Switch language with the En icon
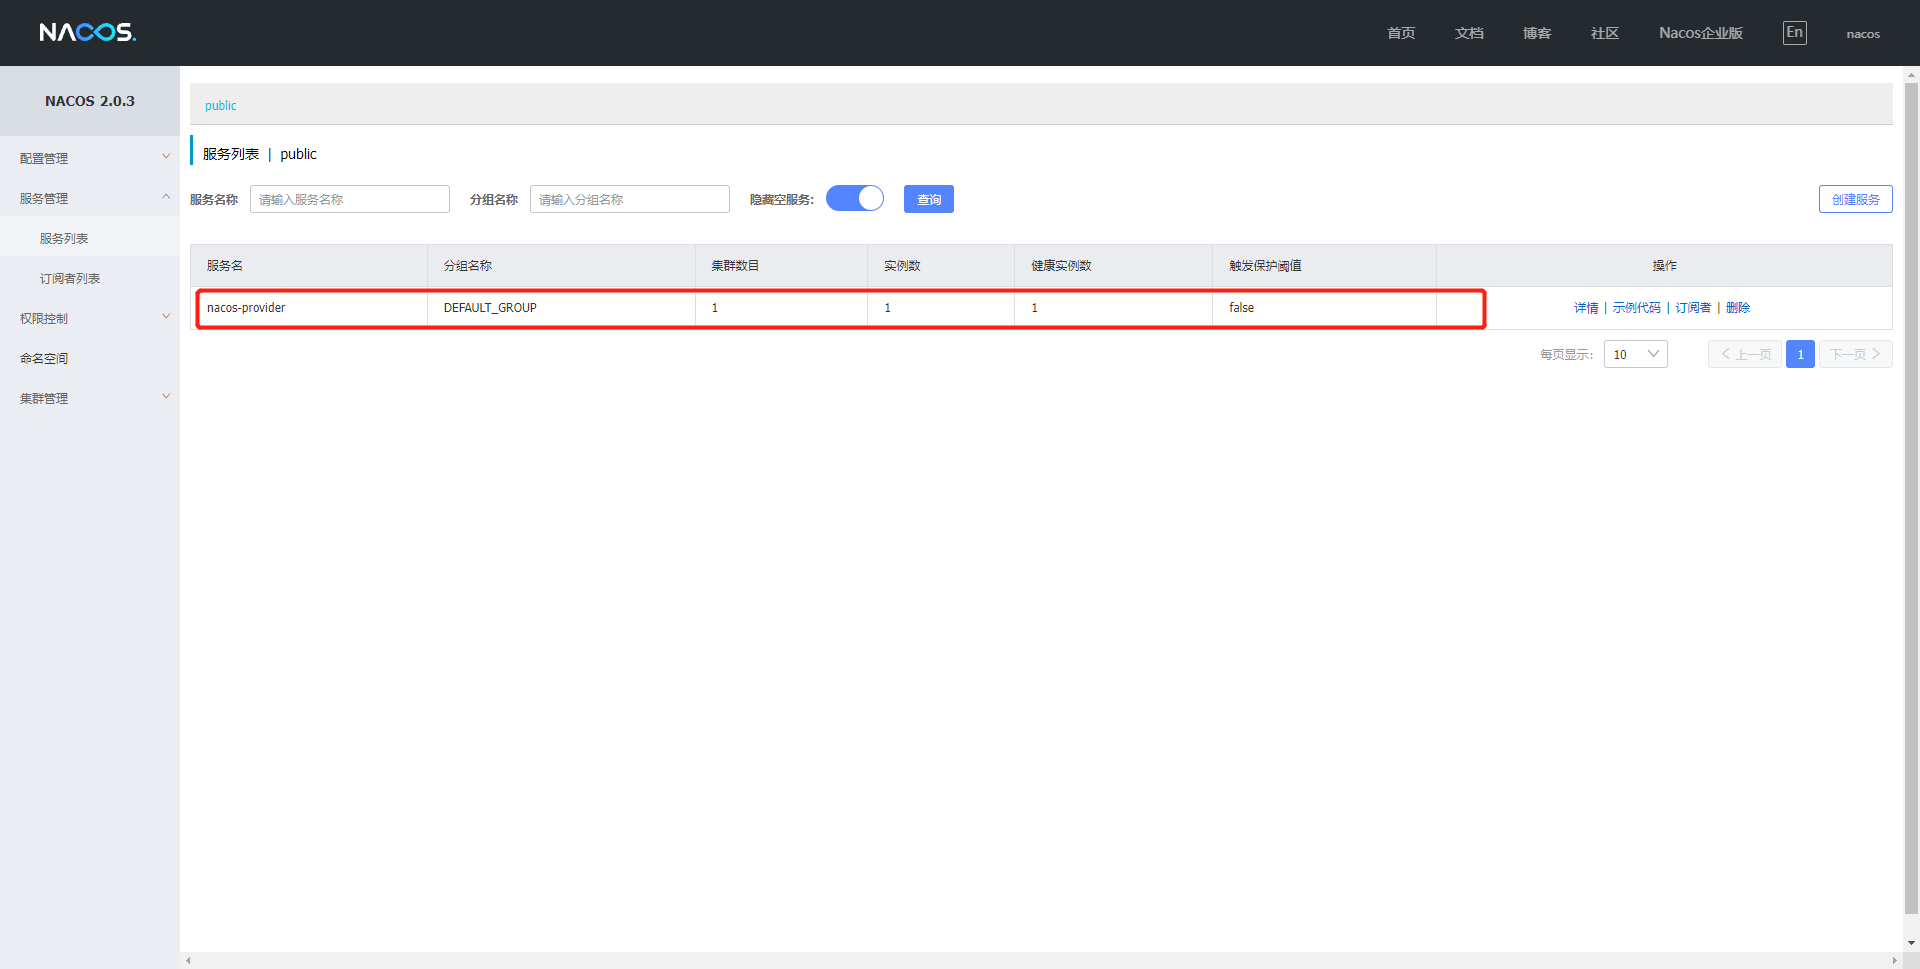The width and height of the screenshot is (1920, 969). click(1794, 33)
